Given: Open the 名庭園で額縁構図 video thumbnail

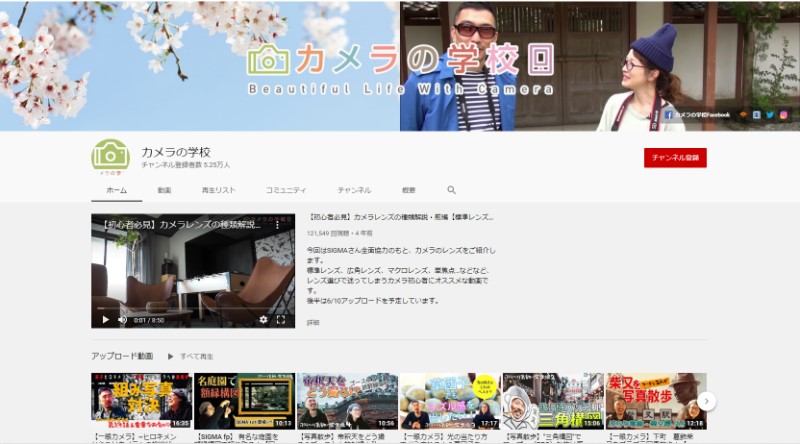Looking at the screenshot, I should click(x=244, y=401).
